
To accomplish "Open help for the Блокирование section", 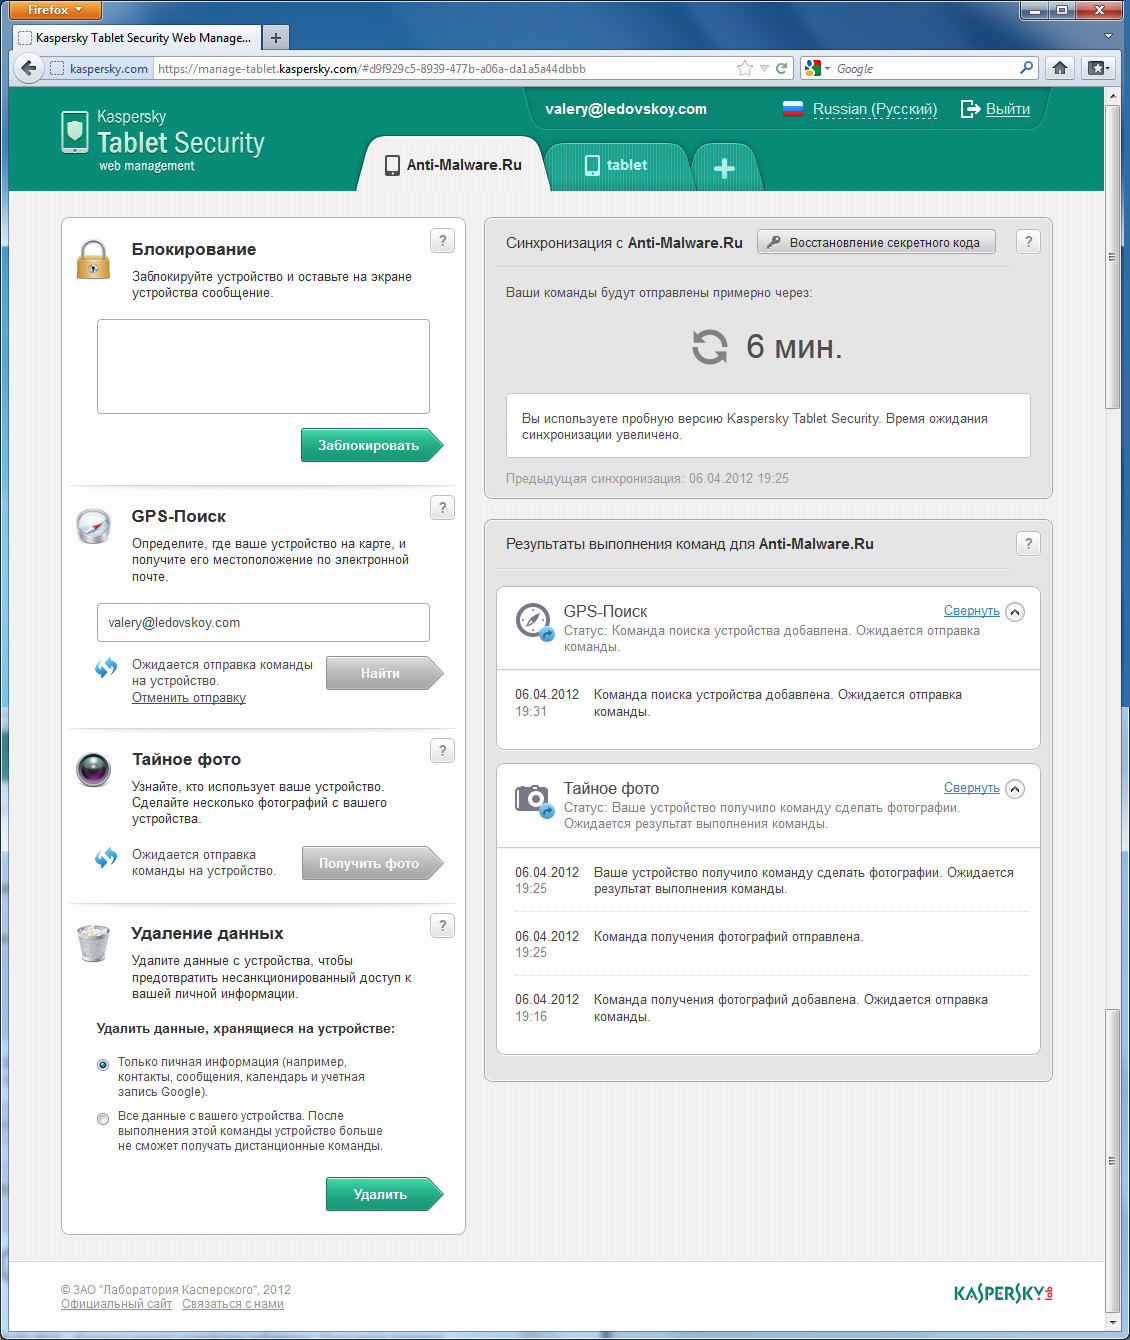I will tap(443, 241).
